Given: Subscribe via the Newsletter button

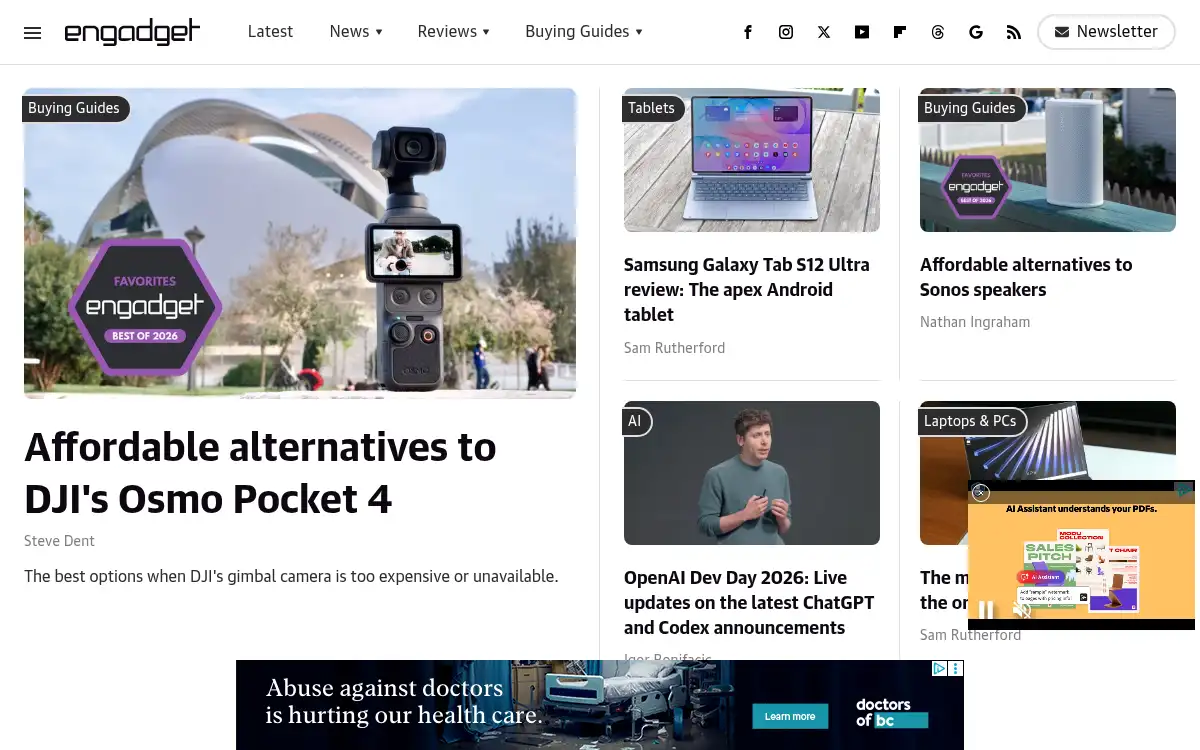Looking at the screenshot, I should (x=1106, y=32).
